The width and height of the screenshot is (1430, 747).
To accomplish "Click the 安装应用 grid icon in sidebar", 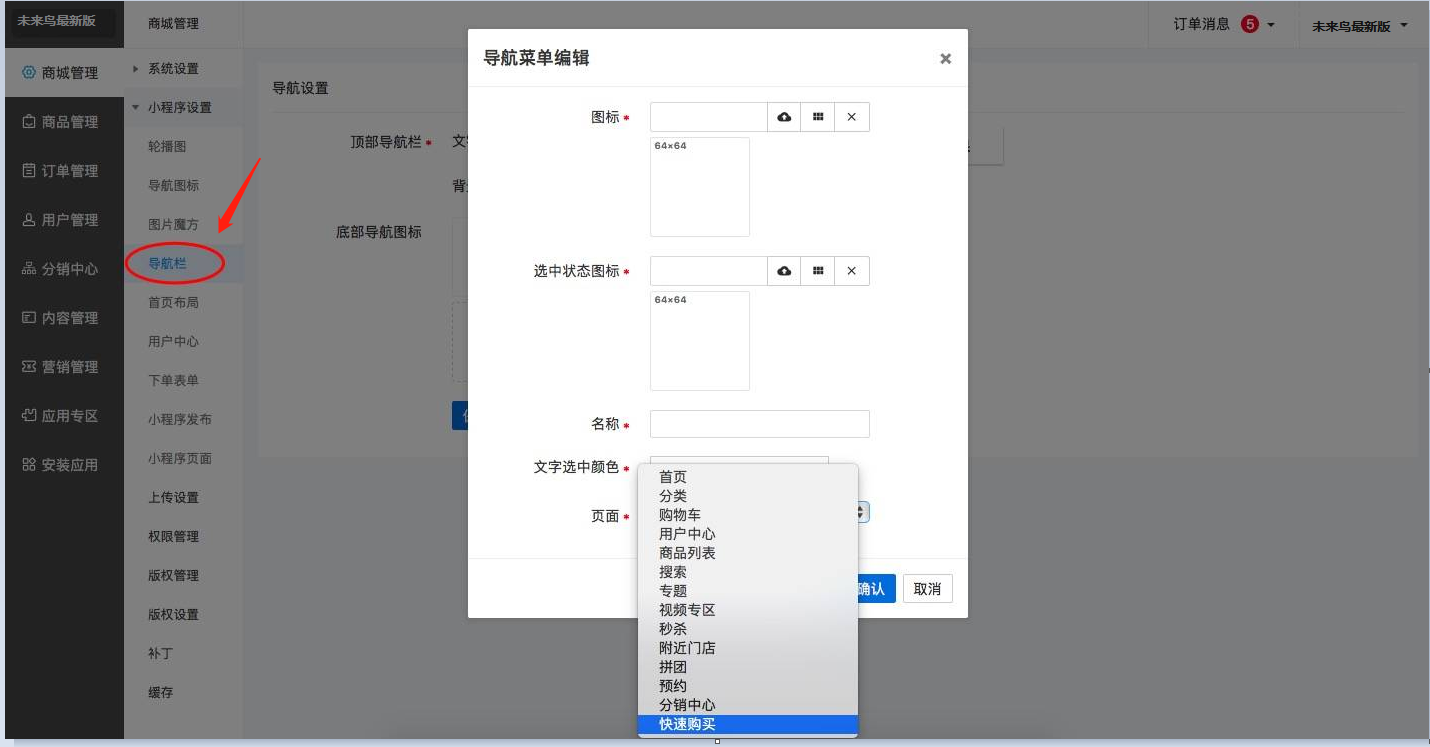I will coord(29,465).
